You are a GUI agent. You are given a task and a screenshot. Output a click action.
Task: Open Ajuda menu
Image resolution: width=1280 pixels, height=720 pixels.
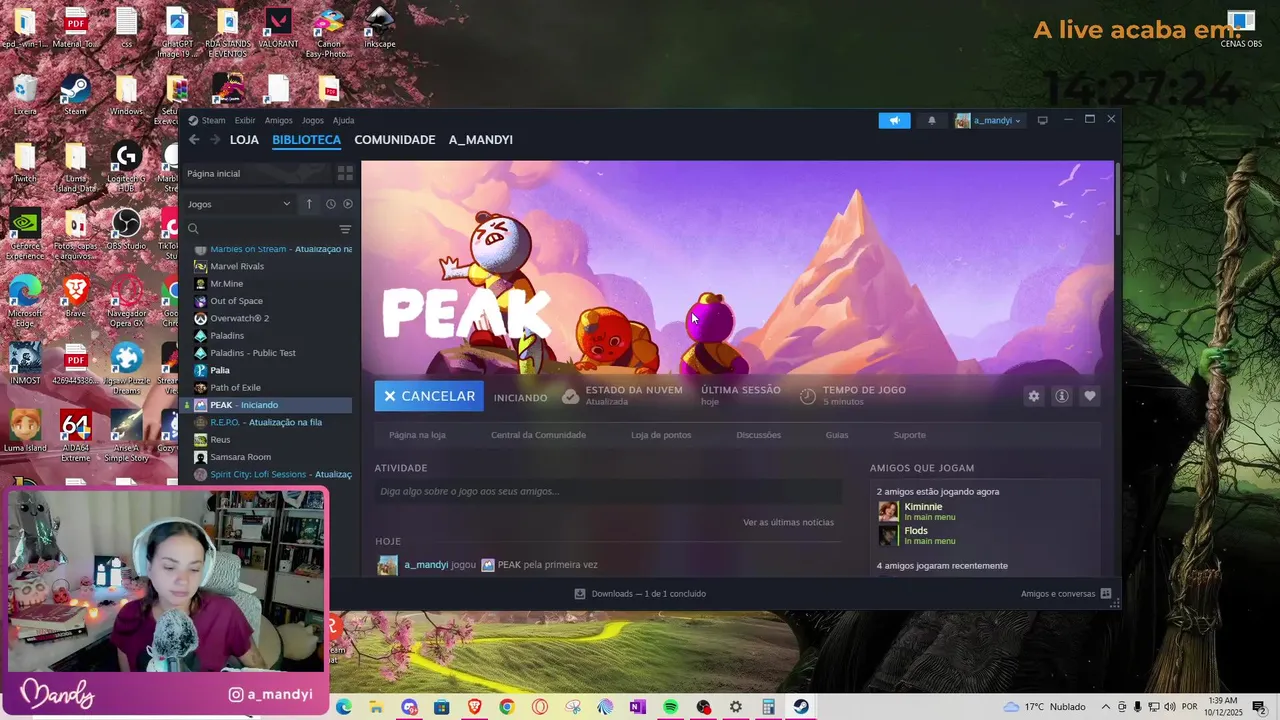point(343,120)
